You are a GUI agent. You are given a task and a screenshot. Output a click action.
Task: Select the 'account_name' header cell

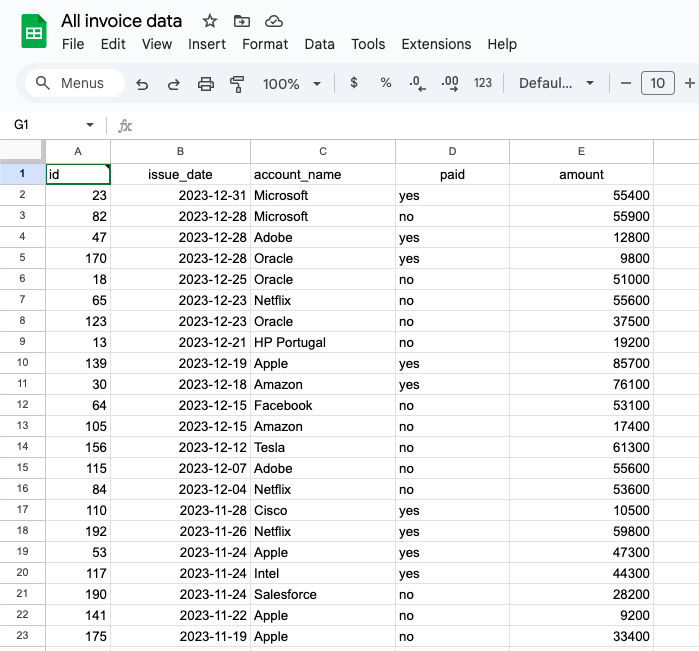323,174
